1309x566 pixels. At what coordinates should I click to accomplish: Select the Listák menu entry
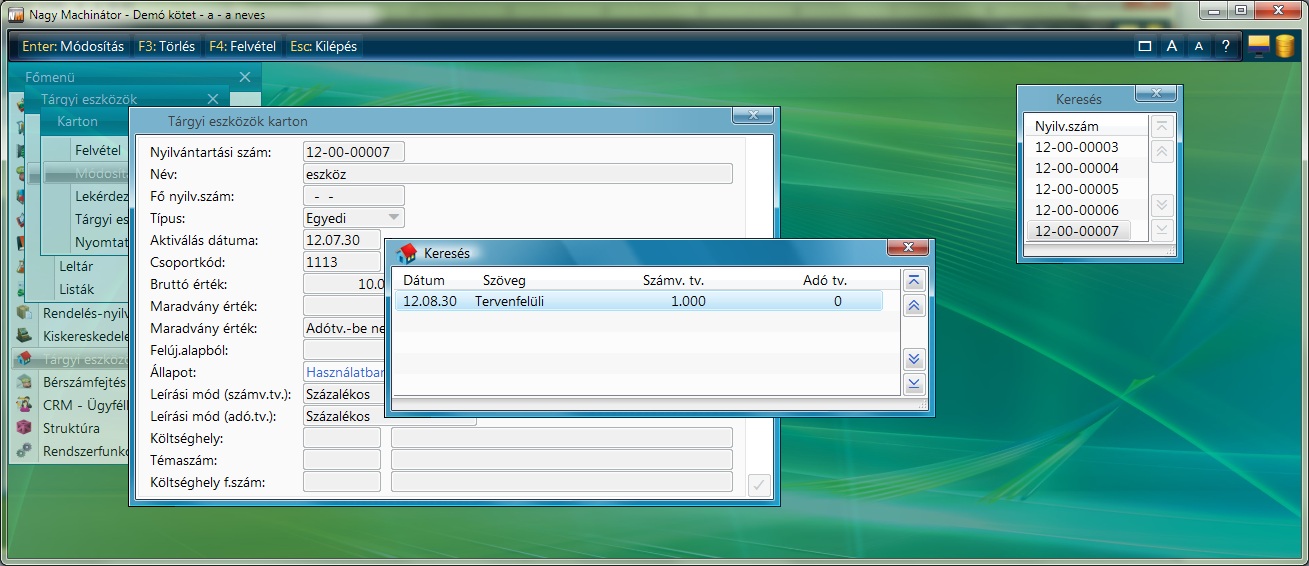coord(77,289)
